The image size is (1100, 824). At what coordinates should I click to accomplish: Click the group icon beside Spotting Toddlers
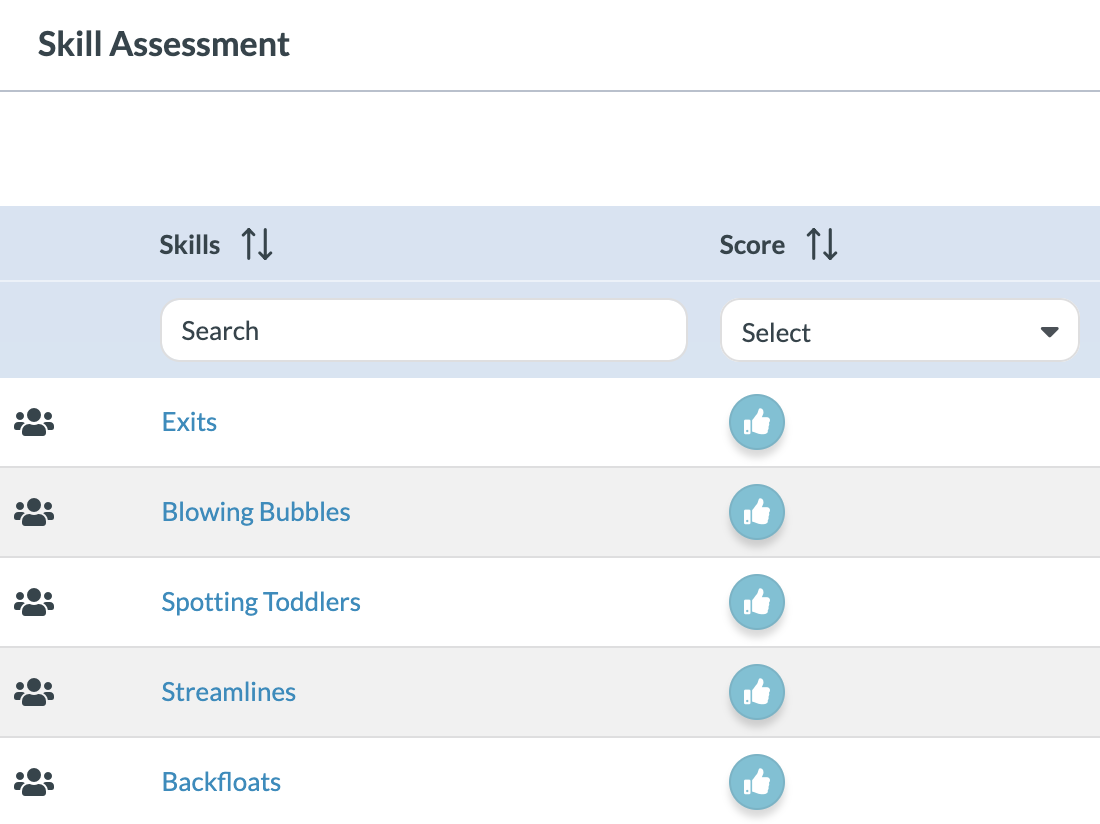tap(33, 602)
